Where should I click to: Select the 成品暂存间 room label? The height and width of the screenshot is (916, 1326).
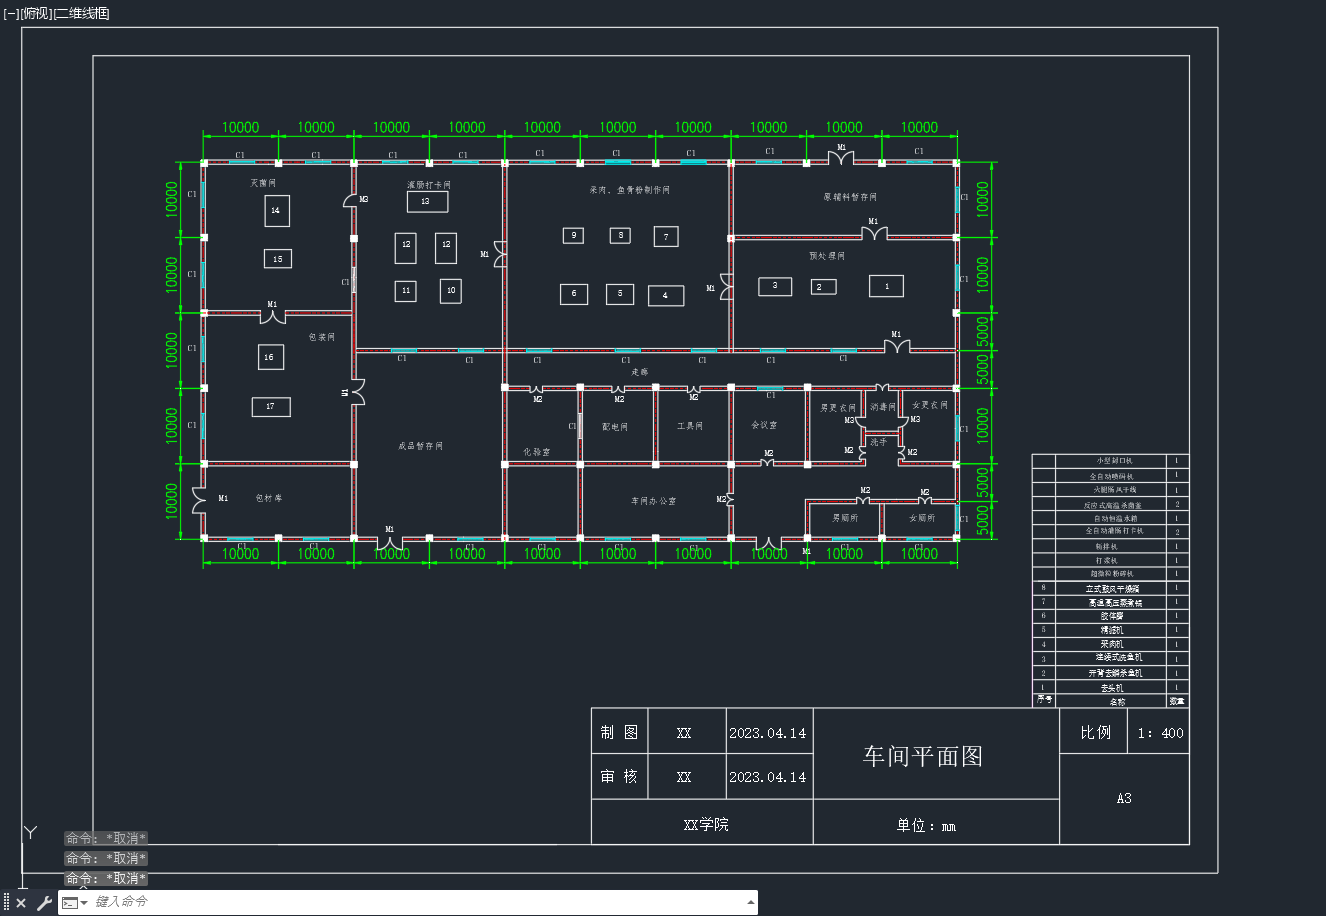click(420, 446)
